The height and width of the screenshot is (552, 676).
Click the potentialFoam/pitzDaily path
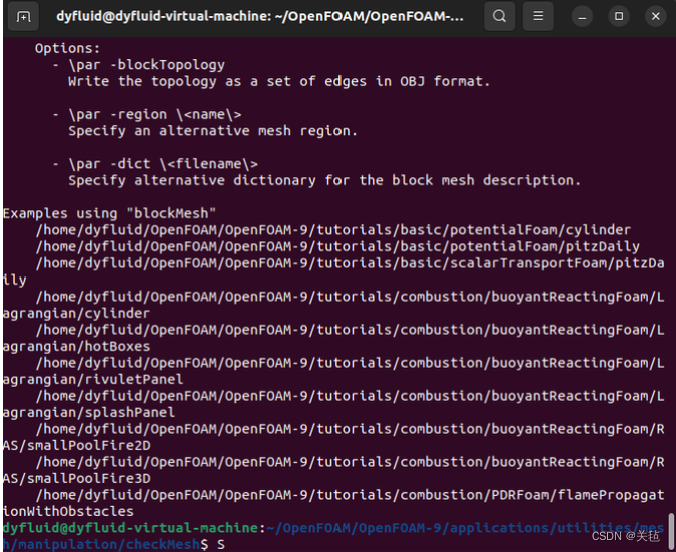[338, 247]
